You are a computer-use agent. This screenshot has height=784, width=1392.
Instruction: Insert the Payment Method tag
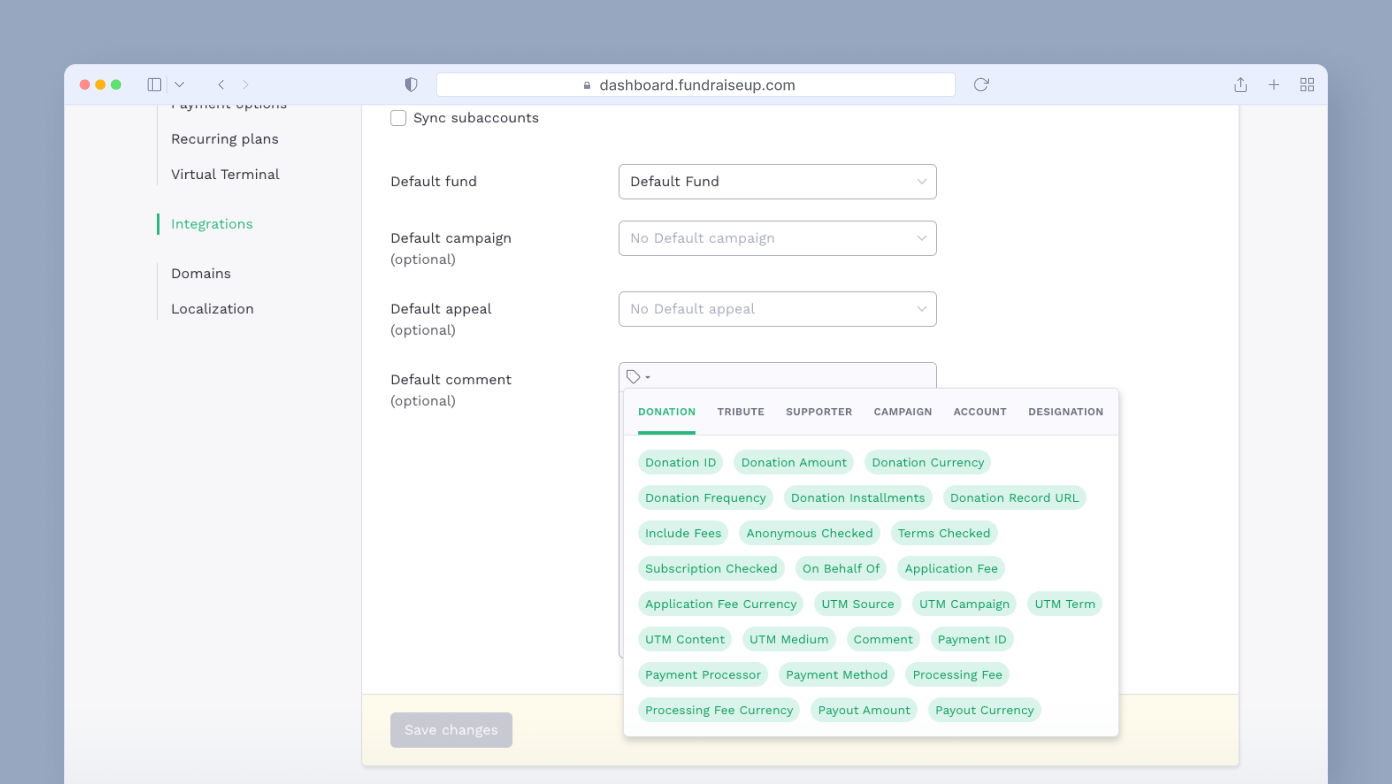click(837, 675)
